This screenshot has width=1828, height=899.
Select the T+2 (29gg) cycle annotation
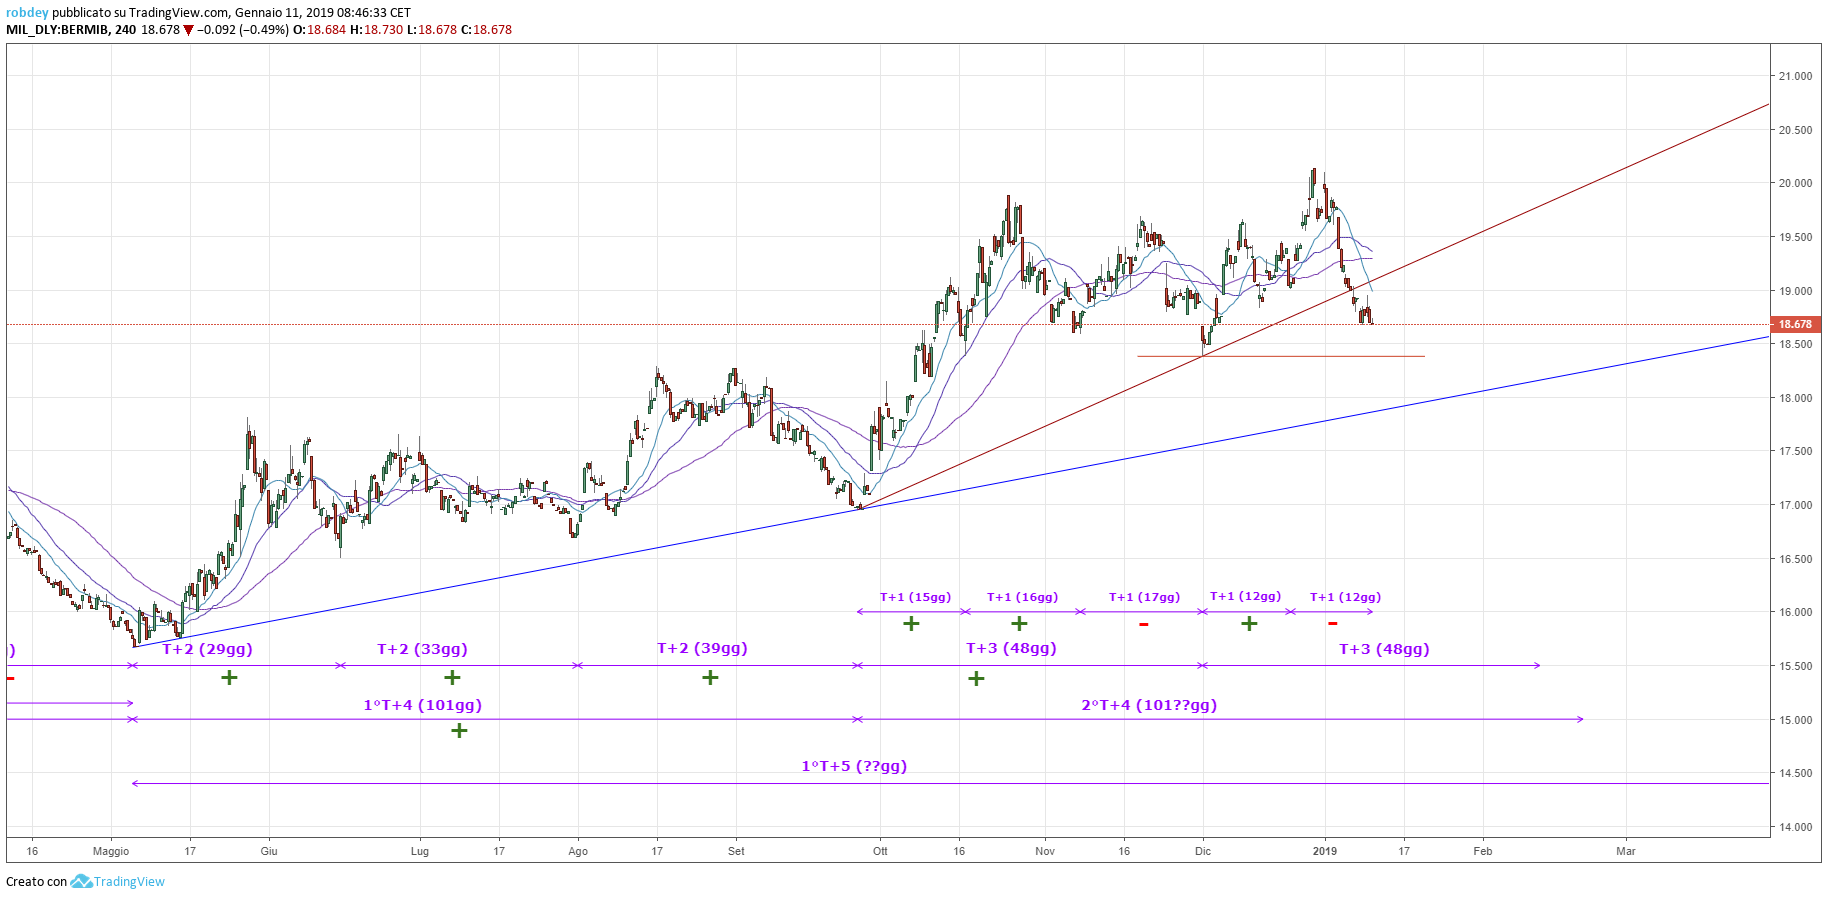pyautogui.click(x=207, y=649)
